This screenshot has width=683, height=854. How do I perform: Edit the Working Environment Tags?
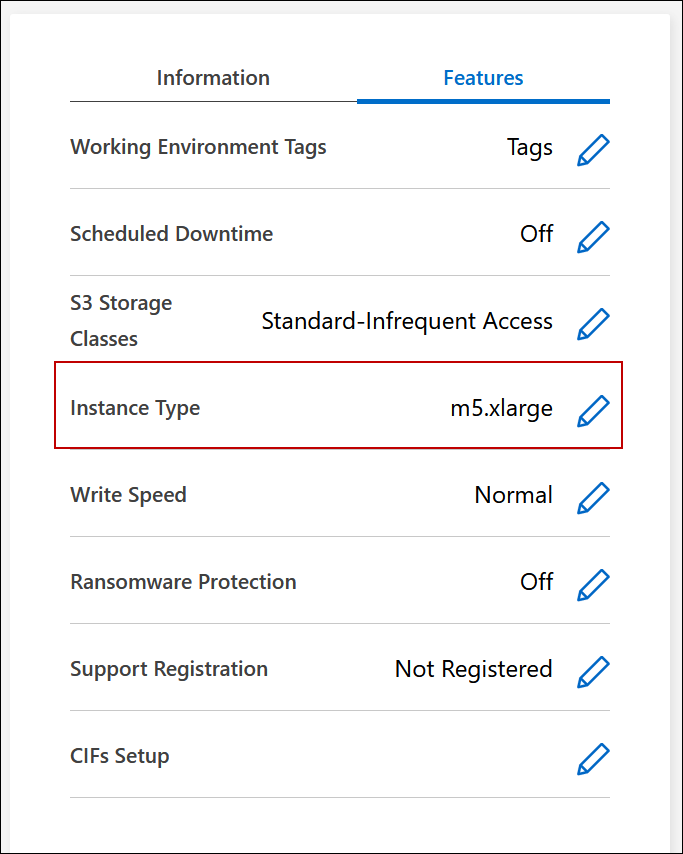pyautogui.click(x=593, y=149)
